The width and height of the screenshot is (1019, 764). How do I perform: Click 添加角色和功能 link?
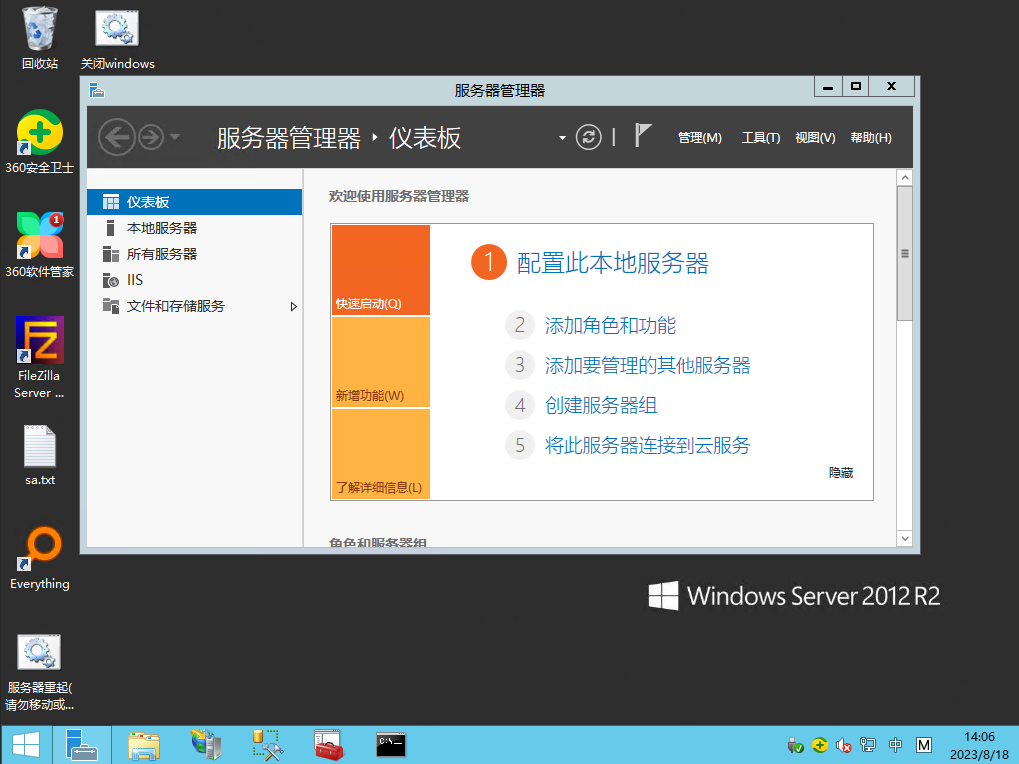[x=610, y=325]
